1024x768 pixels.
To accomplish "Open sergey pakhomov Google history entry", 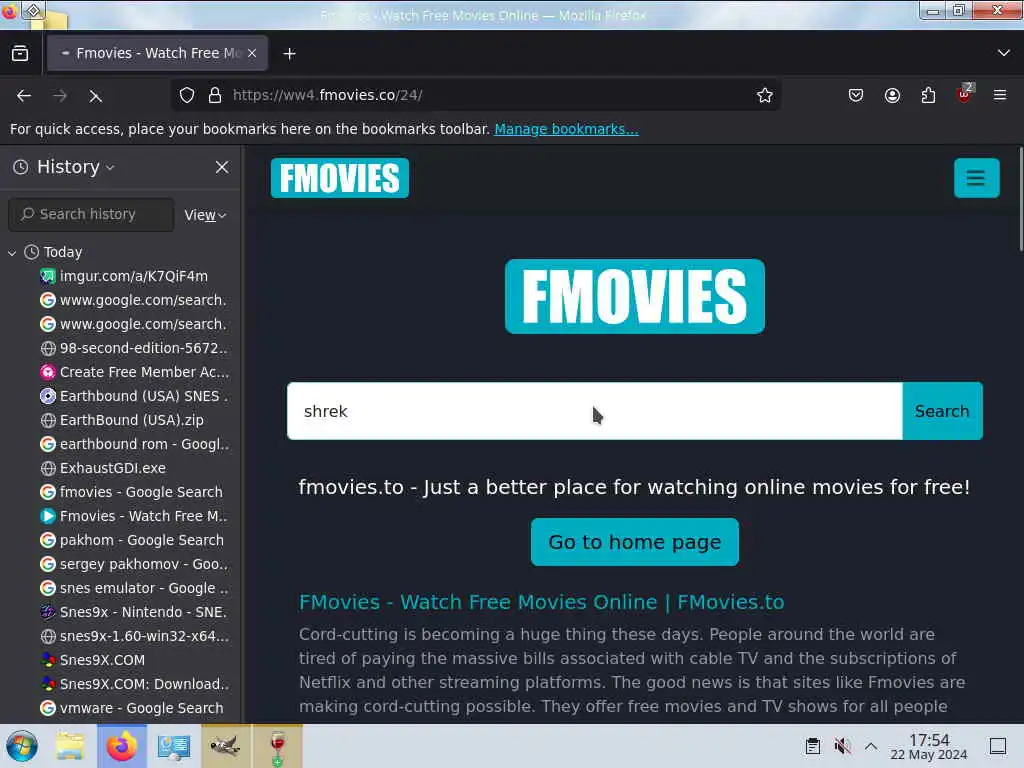I will pyautogui.click(x=133, y=564).
